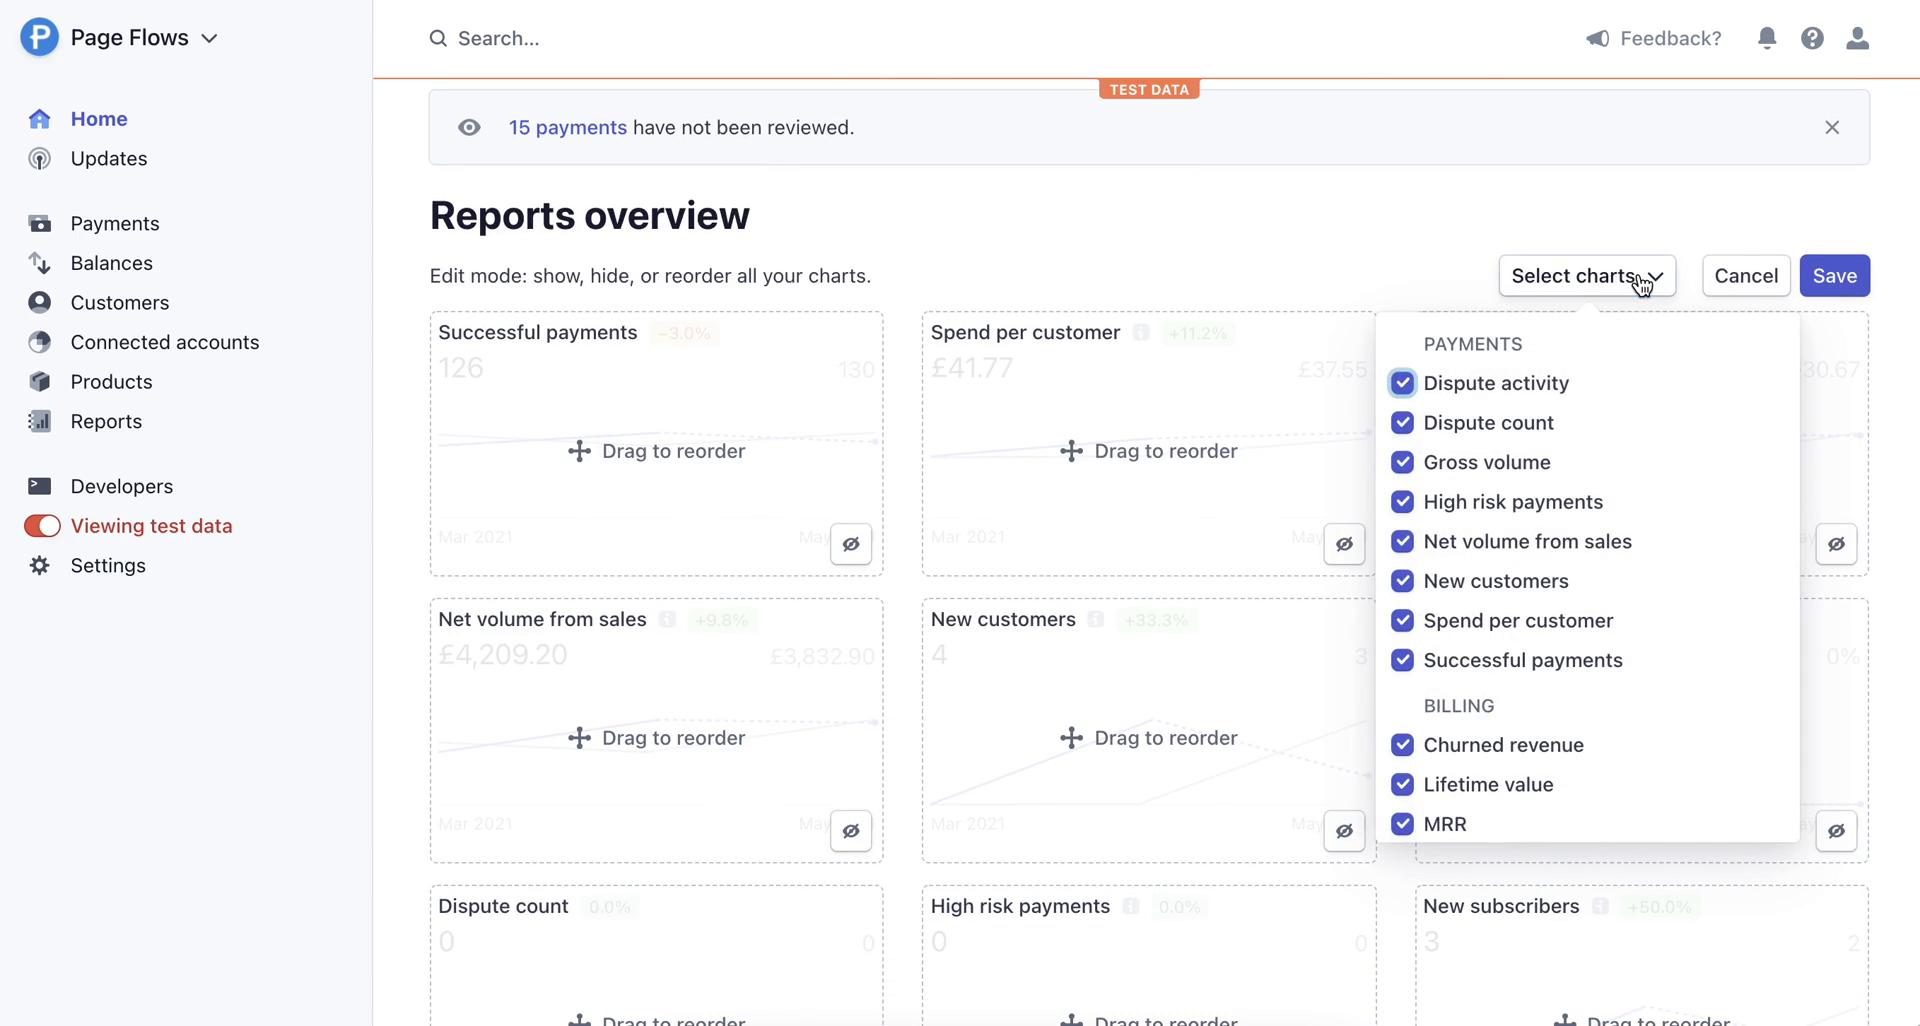Uncheck MRR chart

[1402, 825]
